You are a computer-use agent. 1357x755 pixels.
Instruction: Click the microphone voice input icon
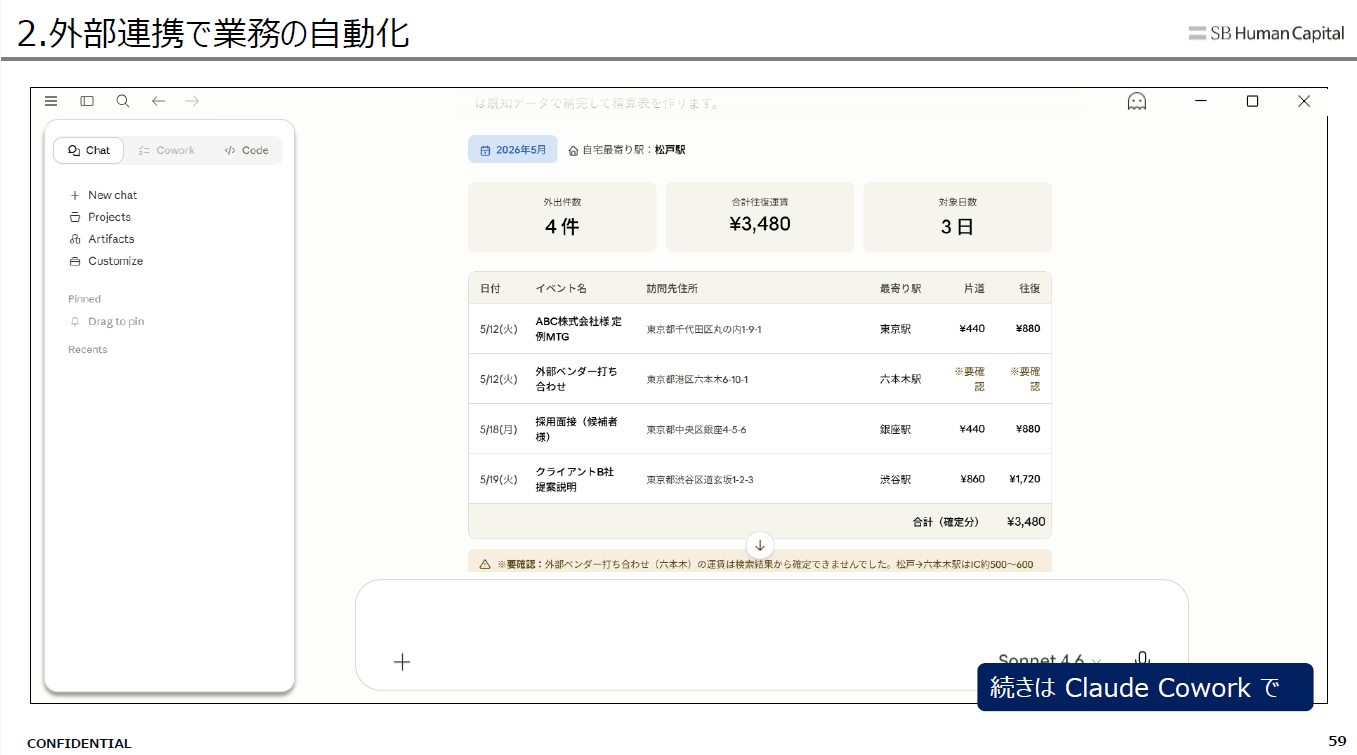tap(1143, 659)
